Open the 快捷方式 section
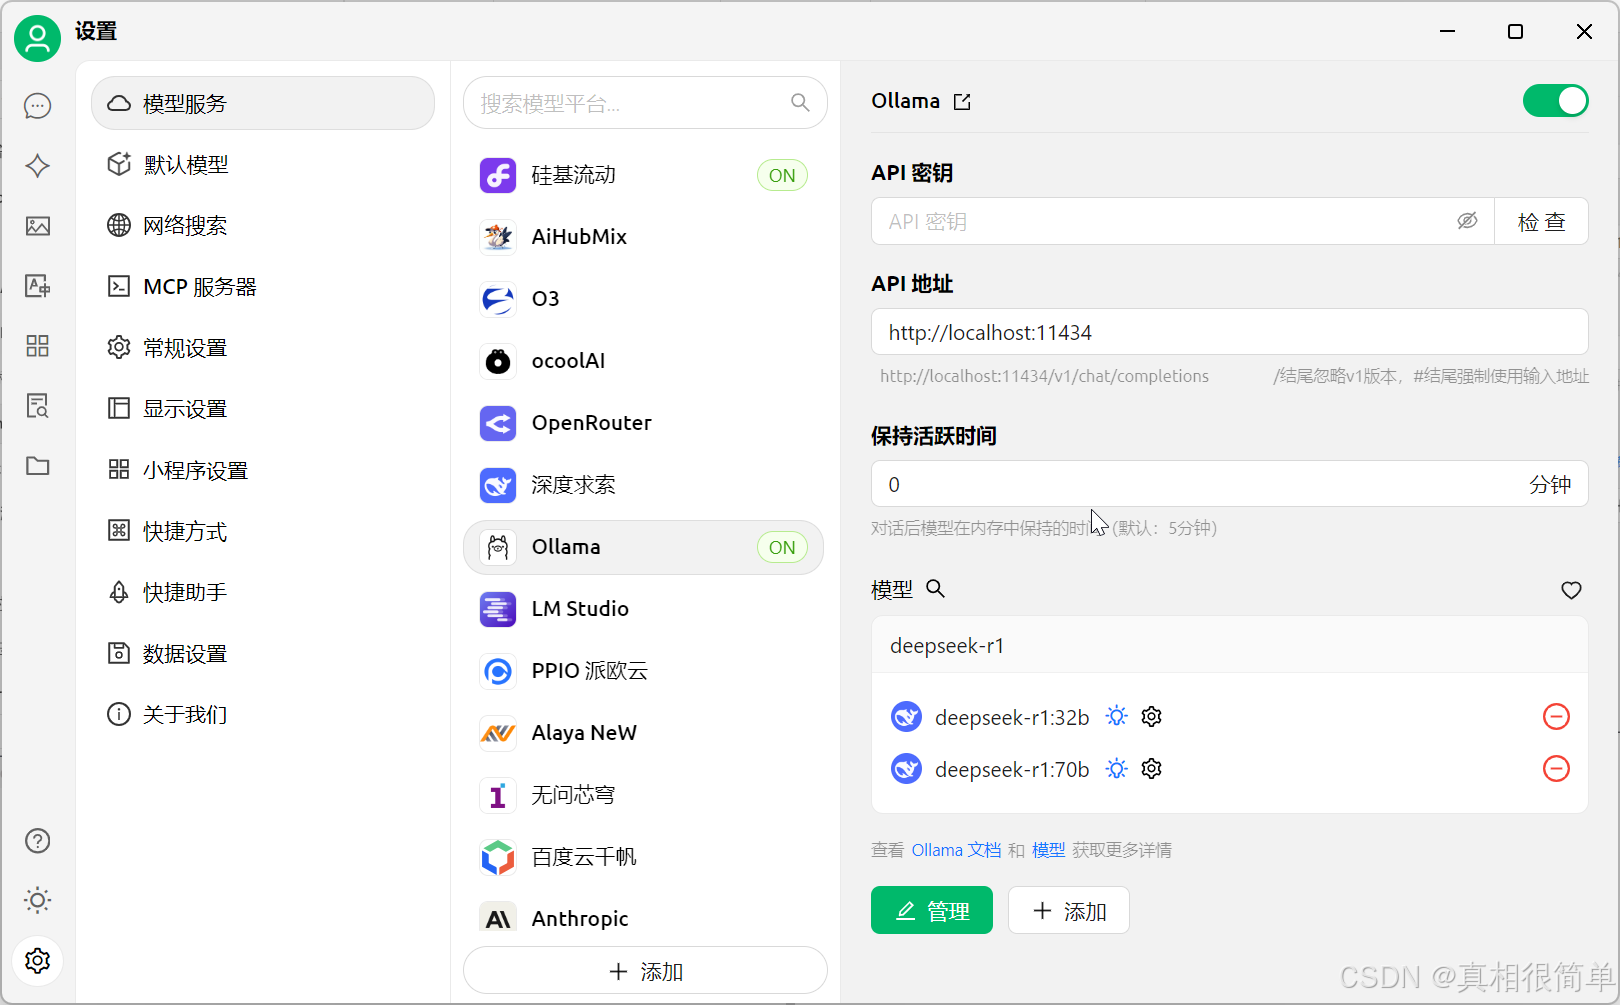 coord(263,531)
